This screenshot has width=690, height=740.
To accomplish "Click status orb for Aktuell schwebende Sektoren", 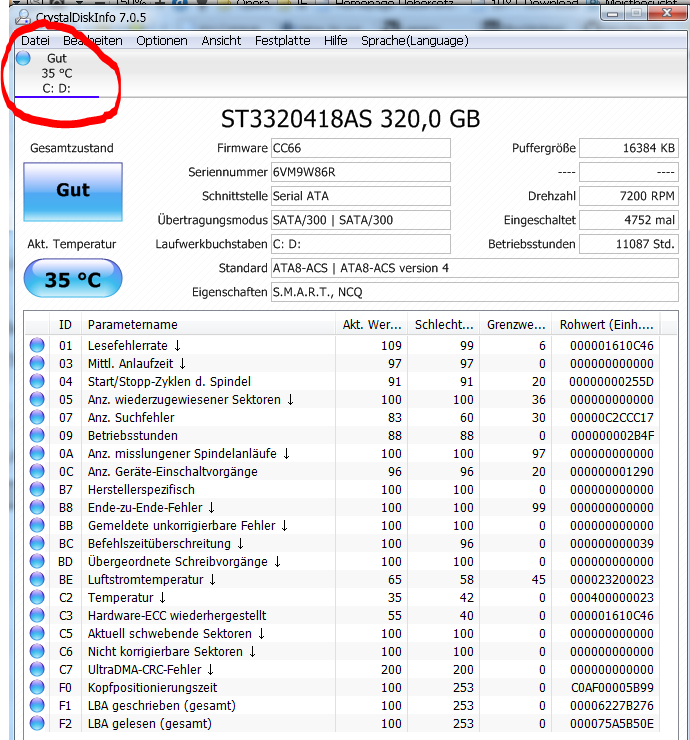I will coord(37,633).
